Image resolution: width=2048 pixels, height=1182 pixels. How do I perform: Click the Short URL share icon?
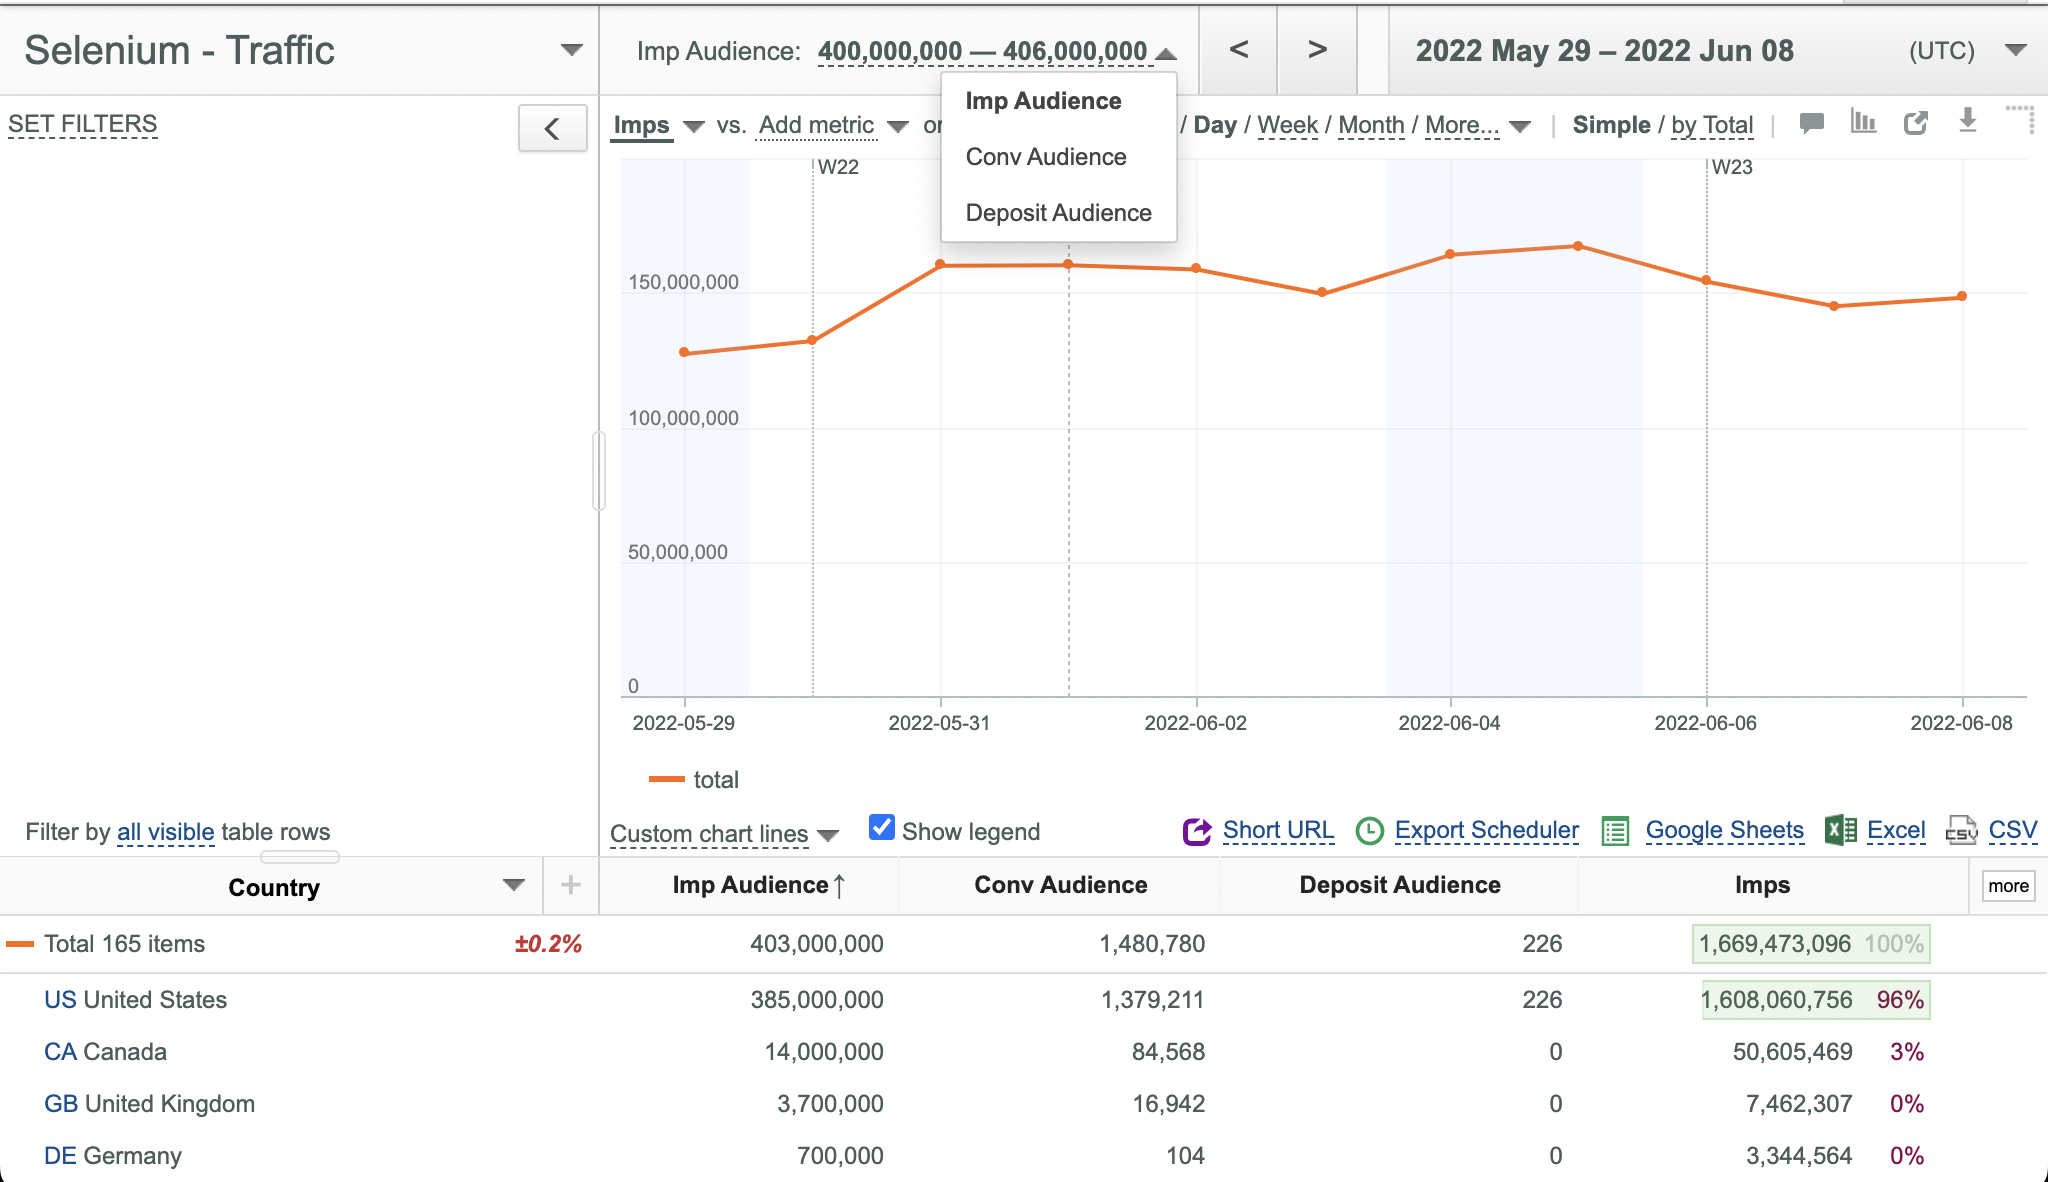tap(1197, 831)
